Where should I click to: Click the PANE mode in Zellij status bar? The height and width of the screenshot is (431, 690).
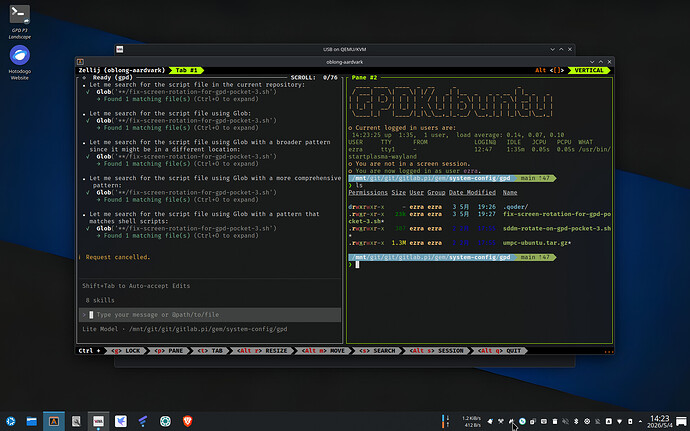pyautogui.click(x=169, y=351)
